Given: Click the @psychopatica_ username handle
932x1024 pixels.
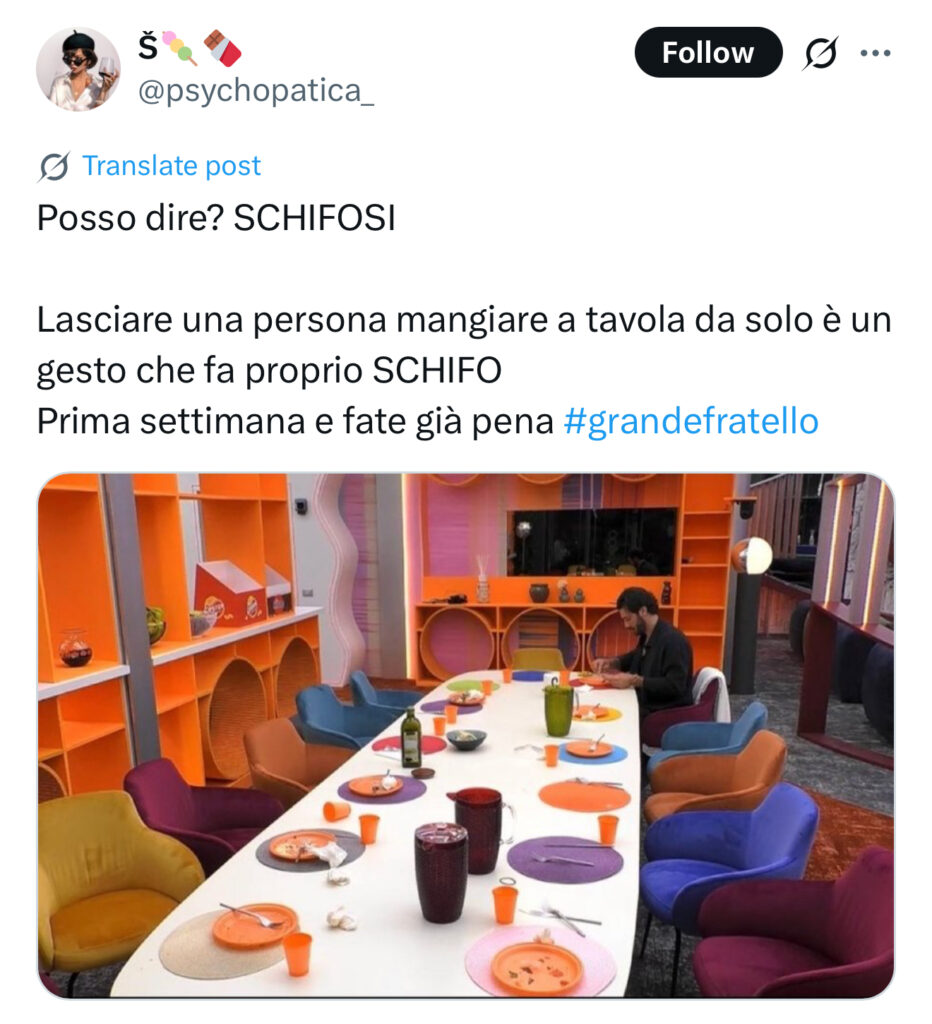Looking at the screenshot, I should coord(256,91).
